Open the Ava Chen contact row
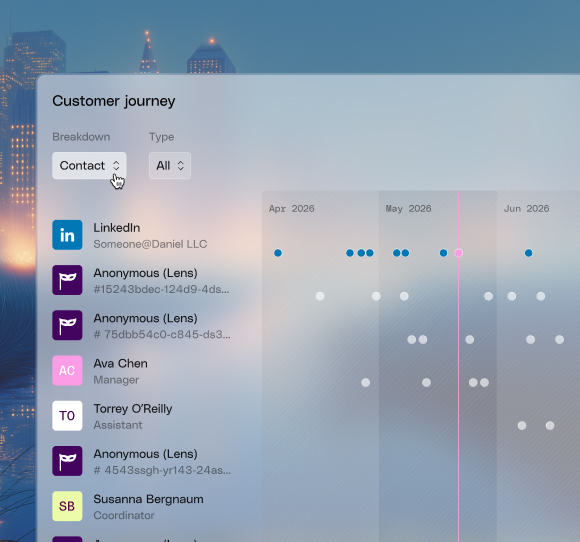Screen dimensions: 580x542 pos(141,370)
